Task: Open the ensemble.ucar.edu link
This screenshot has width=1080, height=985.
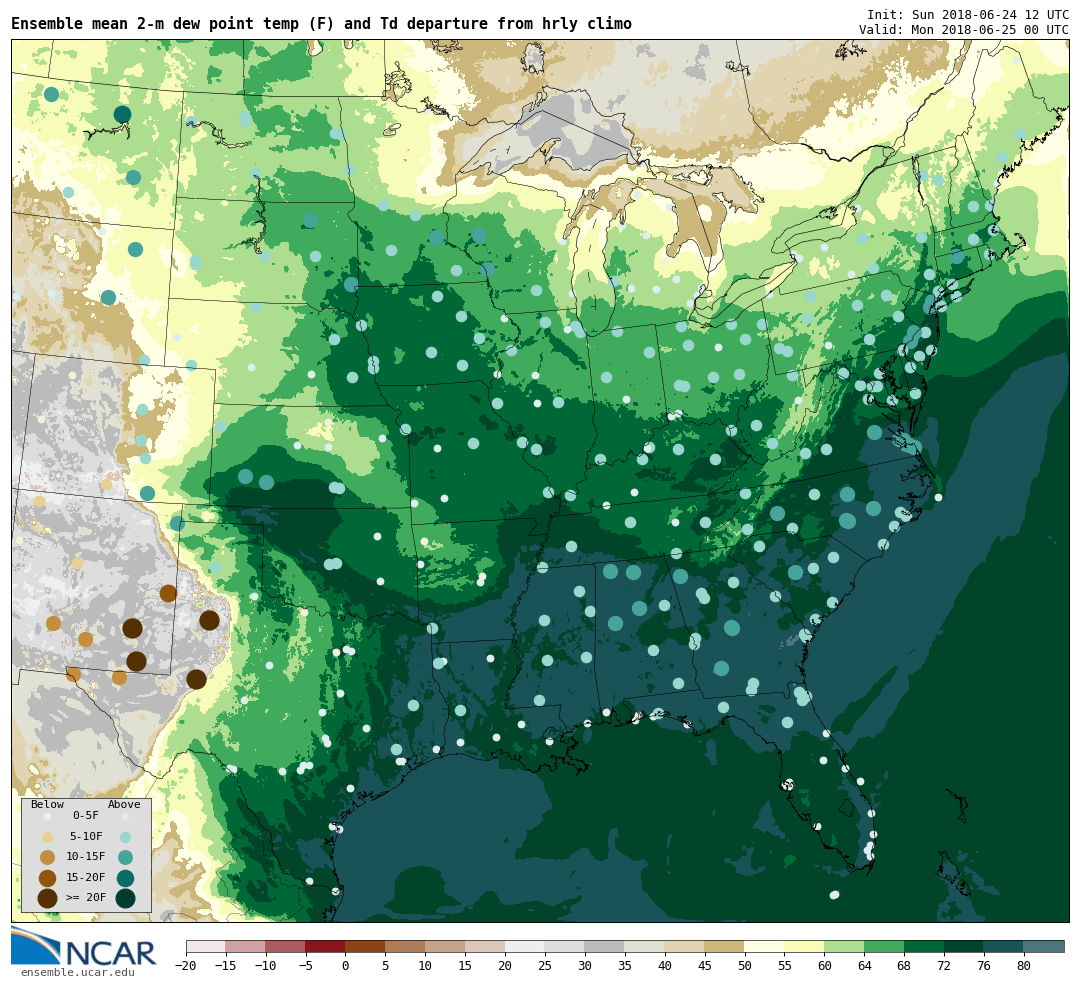Action: 78,973
